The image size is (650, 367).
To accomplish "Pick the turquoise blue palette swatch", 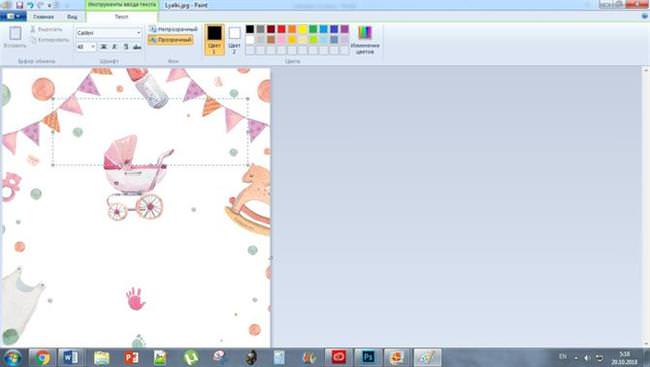I will (x=323, y=29).
